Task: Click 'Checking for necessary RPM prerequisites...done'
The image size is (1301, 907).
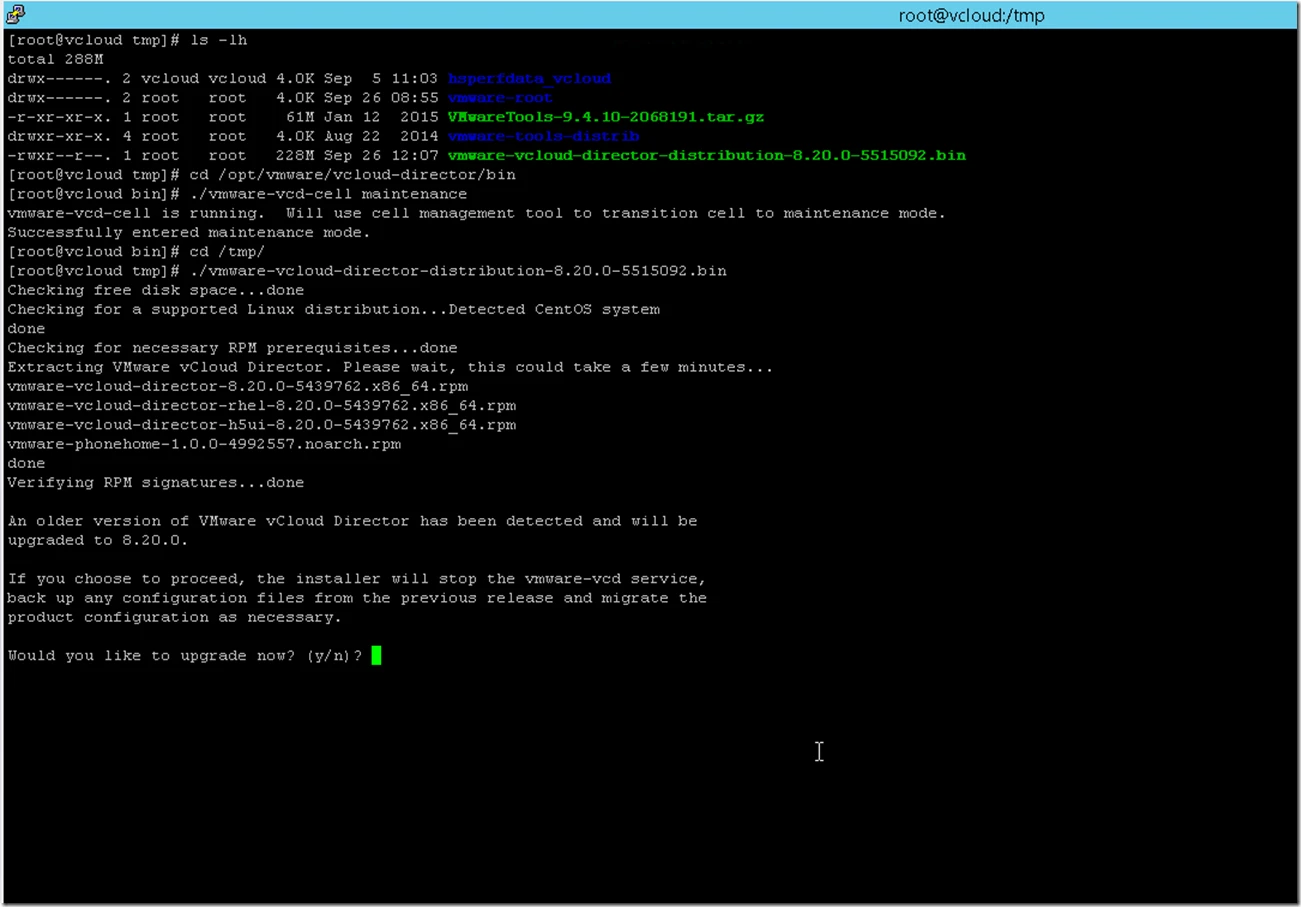Action: pyautogui.click(x=232, y=348)
